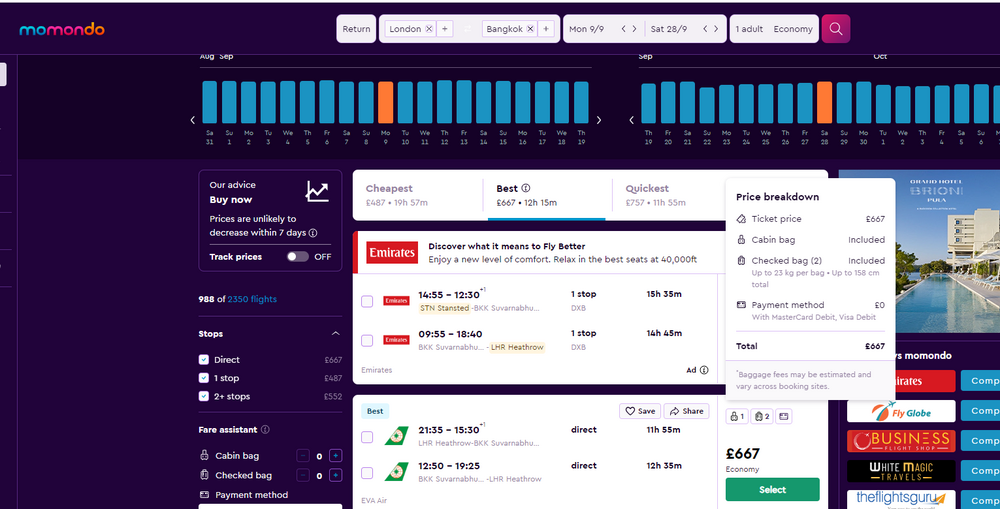Uncheck the Direct stops checkbox
The height and width of the screenshot is (509, 1000).
(x=204, y=360)
